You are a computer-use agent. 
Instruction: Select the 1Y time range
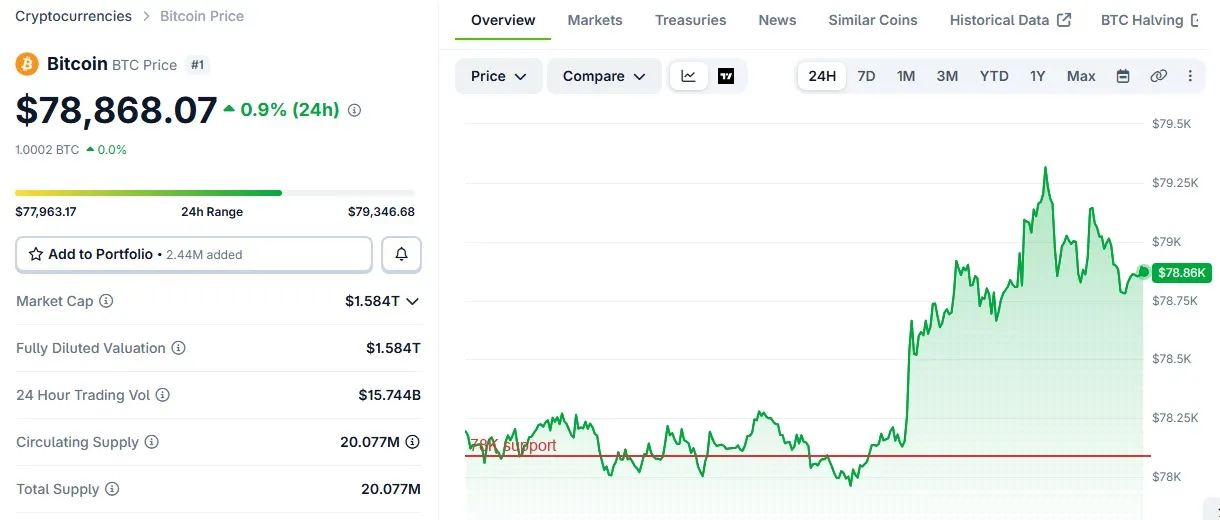tap(1038, 76)
